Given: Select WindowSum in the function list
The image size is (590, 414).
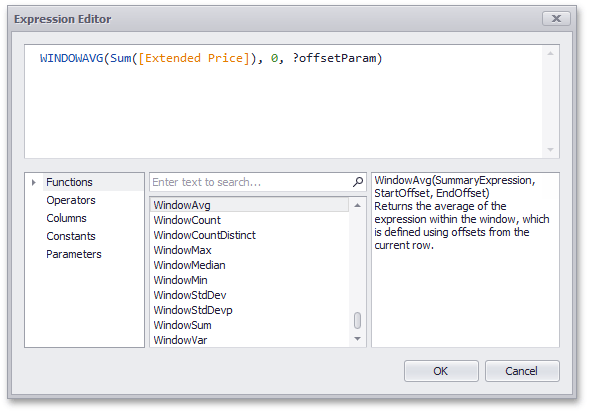Looking at the screenshot, I should [250, 325].
